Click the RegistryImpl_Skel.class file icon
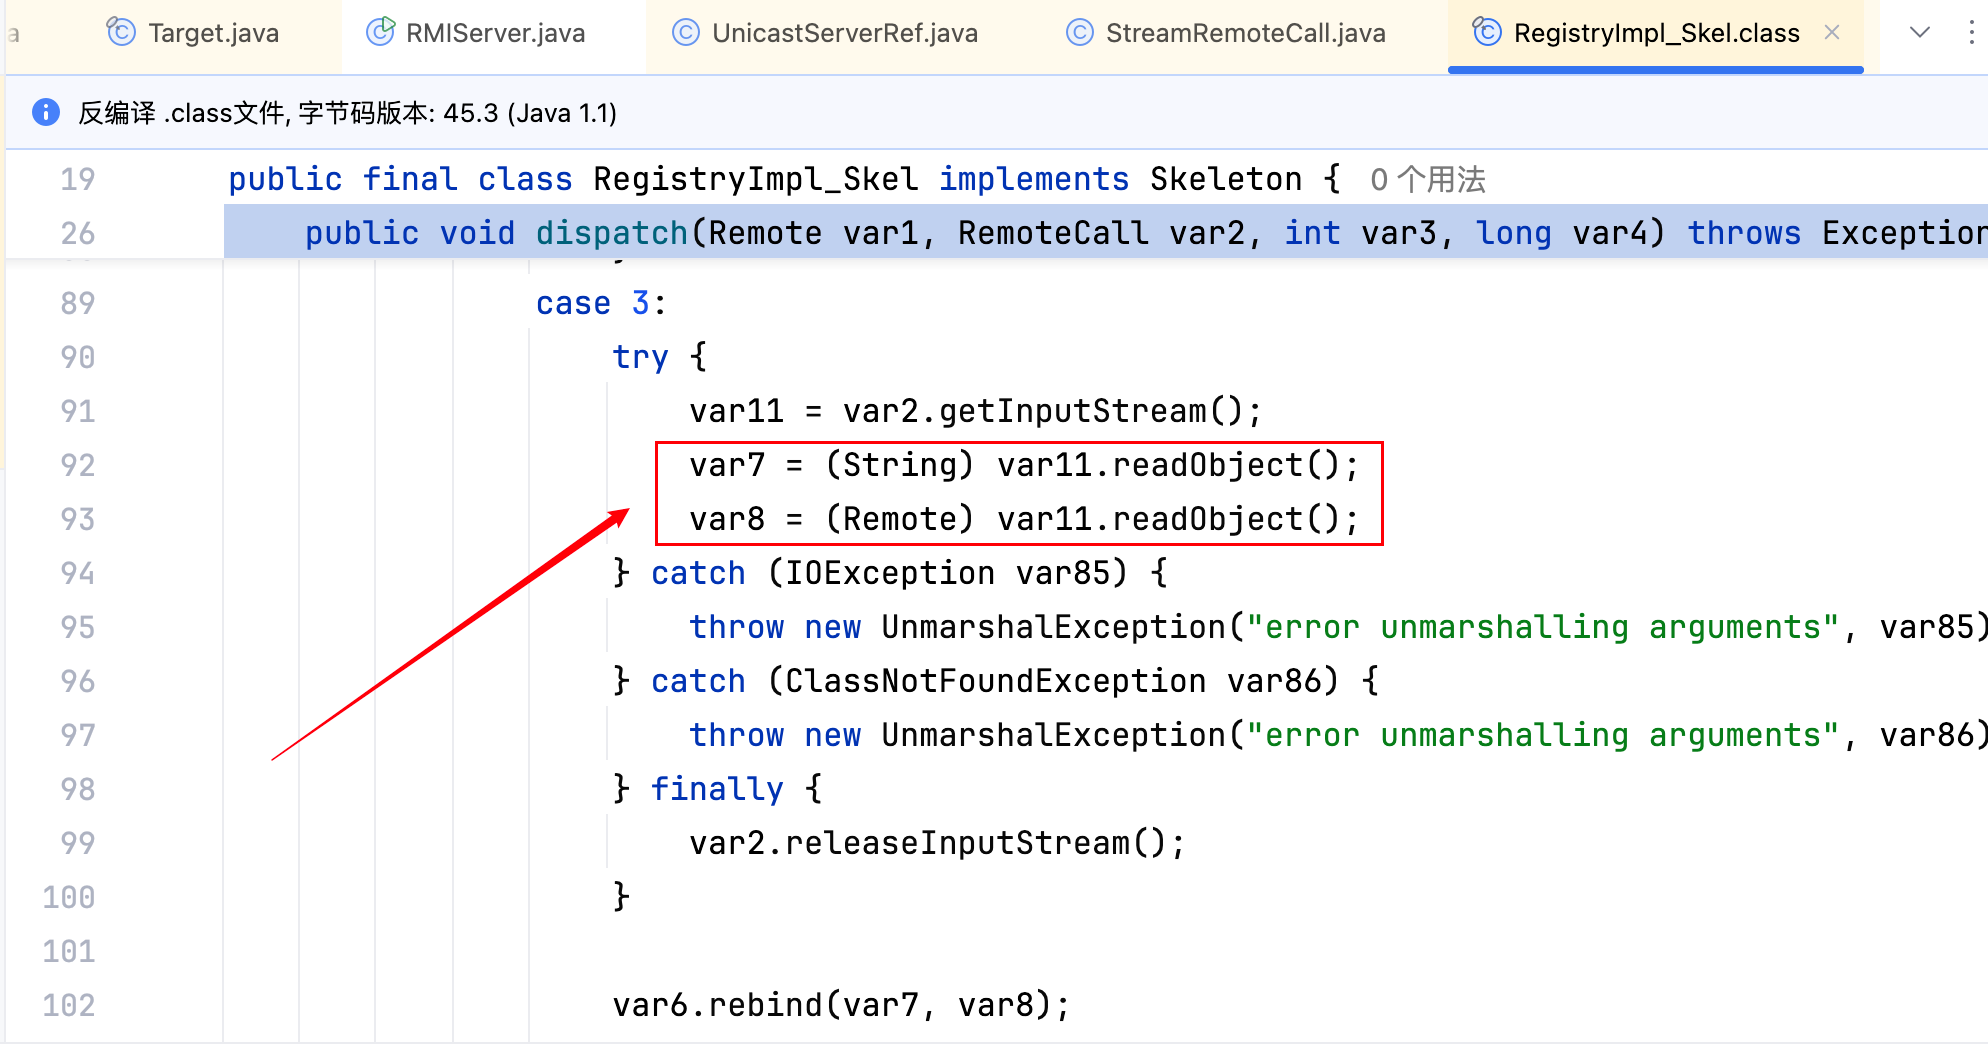Screen dimensions: 1988x1044 pyautogui.click(x=1487, y=33)
